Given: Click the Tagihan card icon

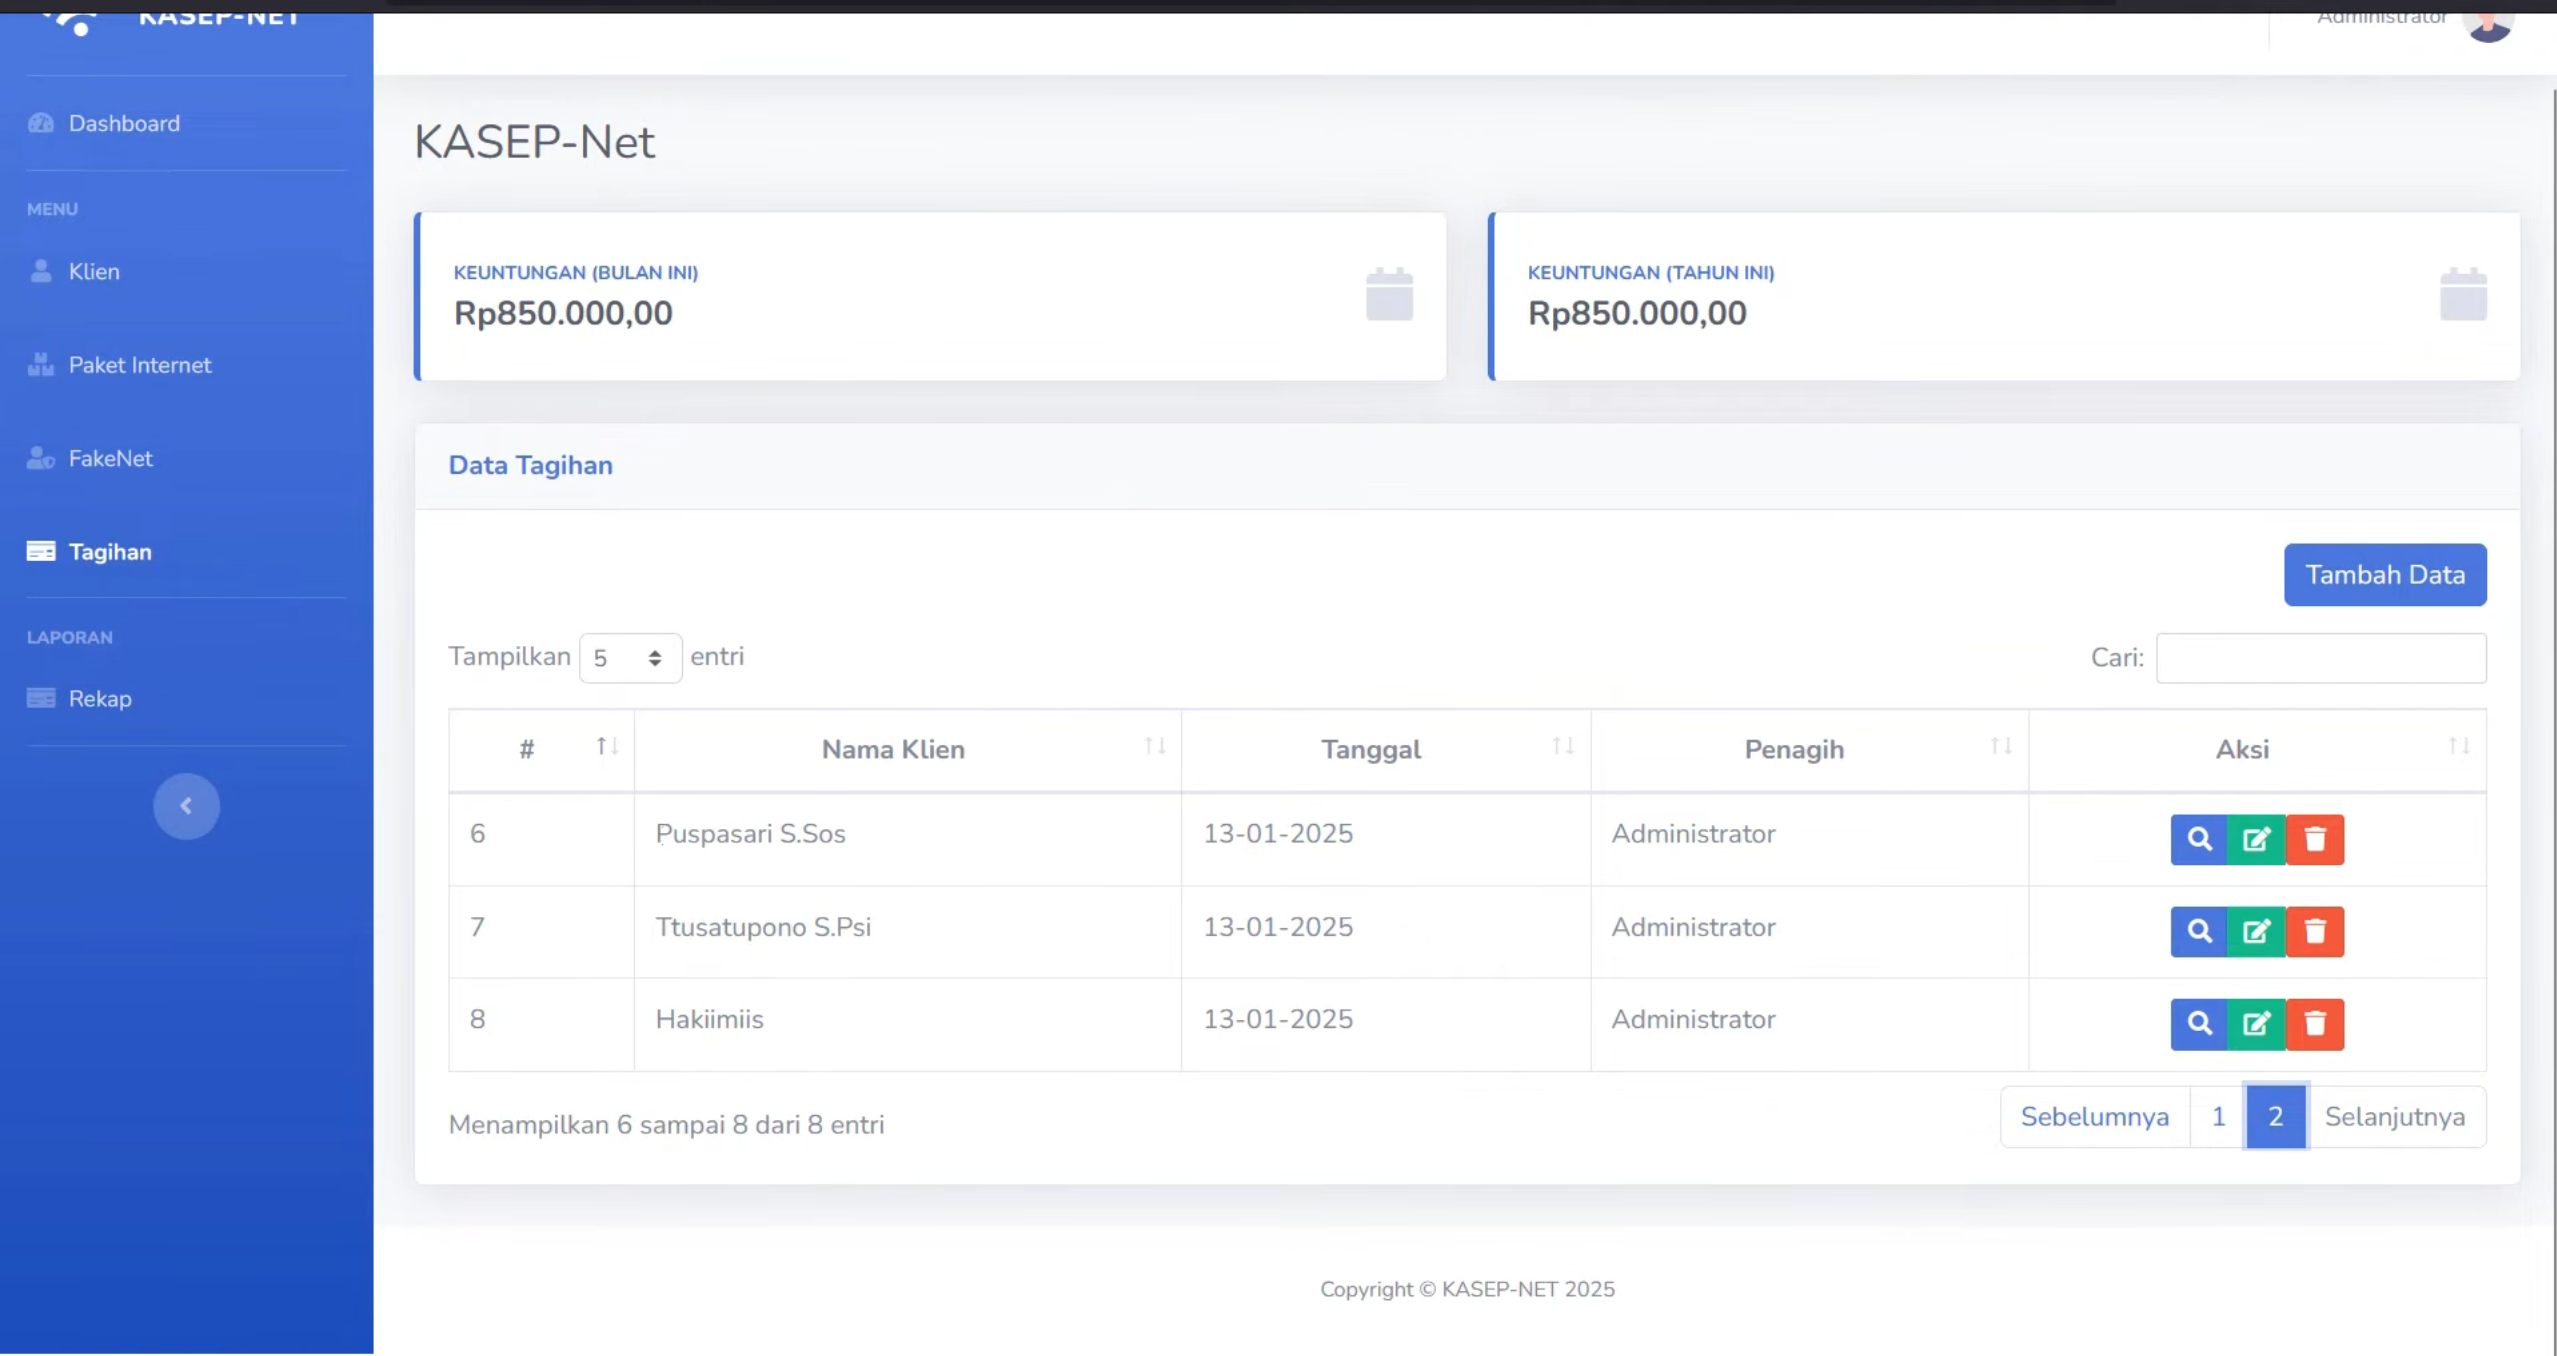Looking at the screenshot, I should click(41, 551).
